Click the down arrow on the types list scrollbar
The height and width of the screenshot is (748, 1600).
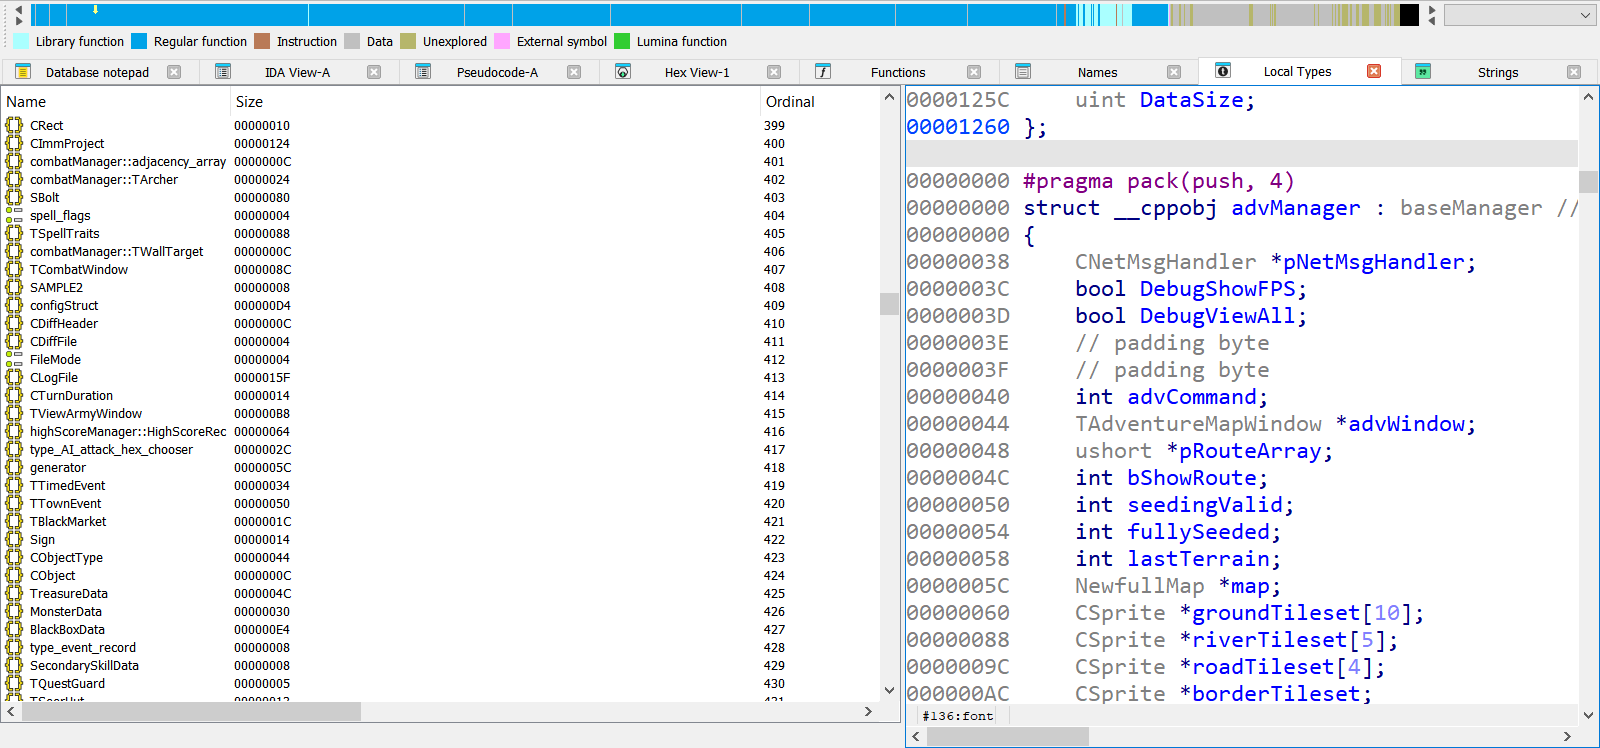pyautogui.click(x=889, y=690)
